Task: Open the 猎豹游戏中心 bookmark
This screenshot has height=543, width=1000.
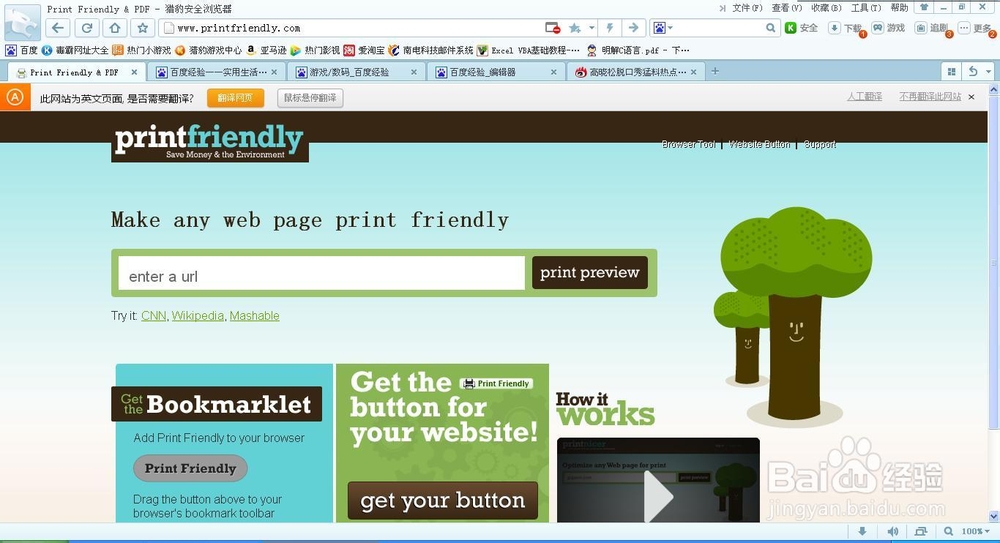Action: click(208, 50)
